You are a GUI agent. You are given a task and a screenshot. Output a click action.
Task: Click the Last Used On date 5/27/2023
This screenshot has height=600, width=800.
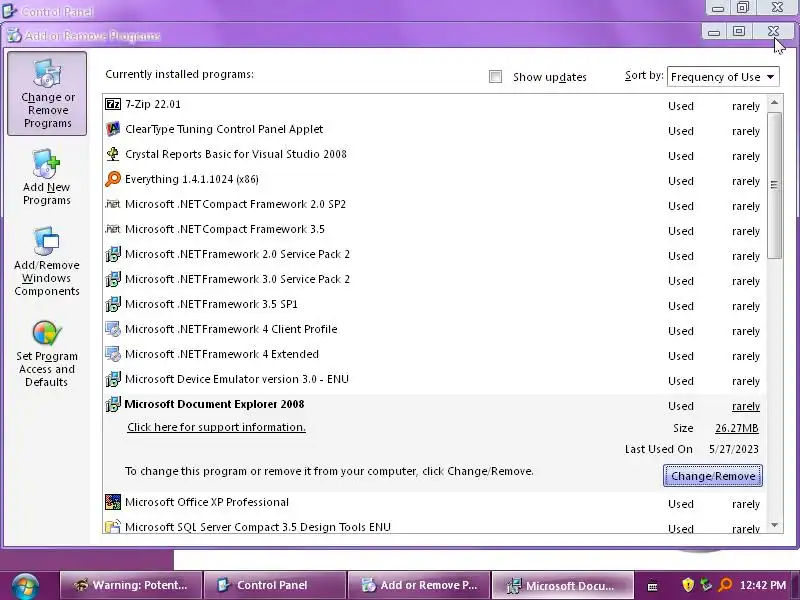[734, 449]
